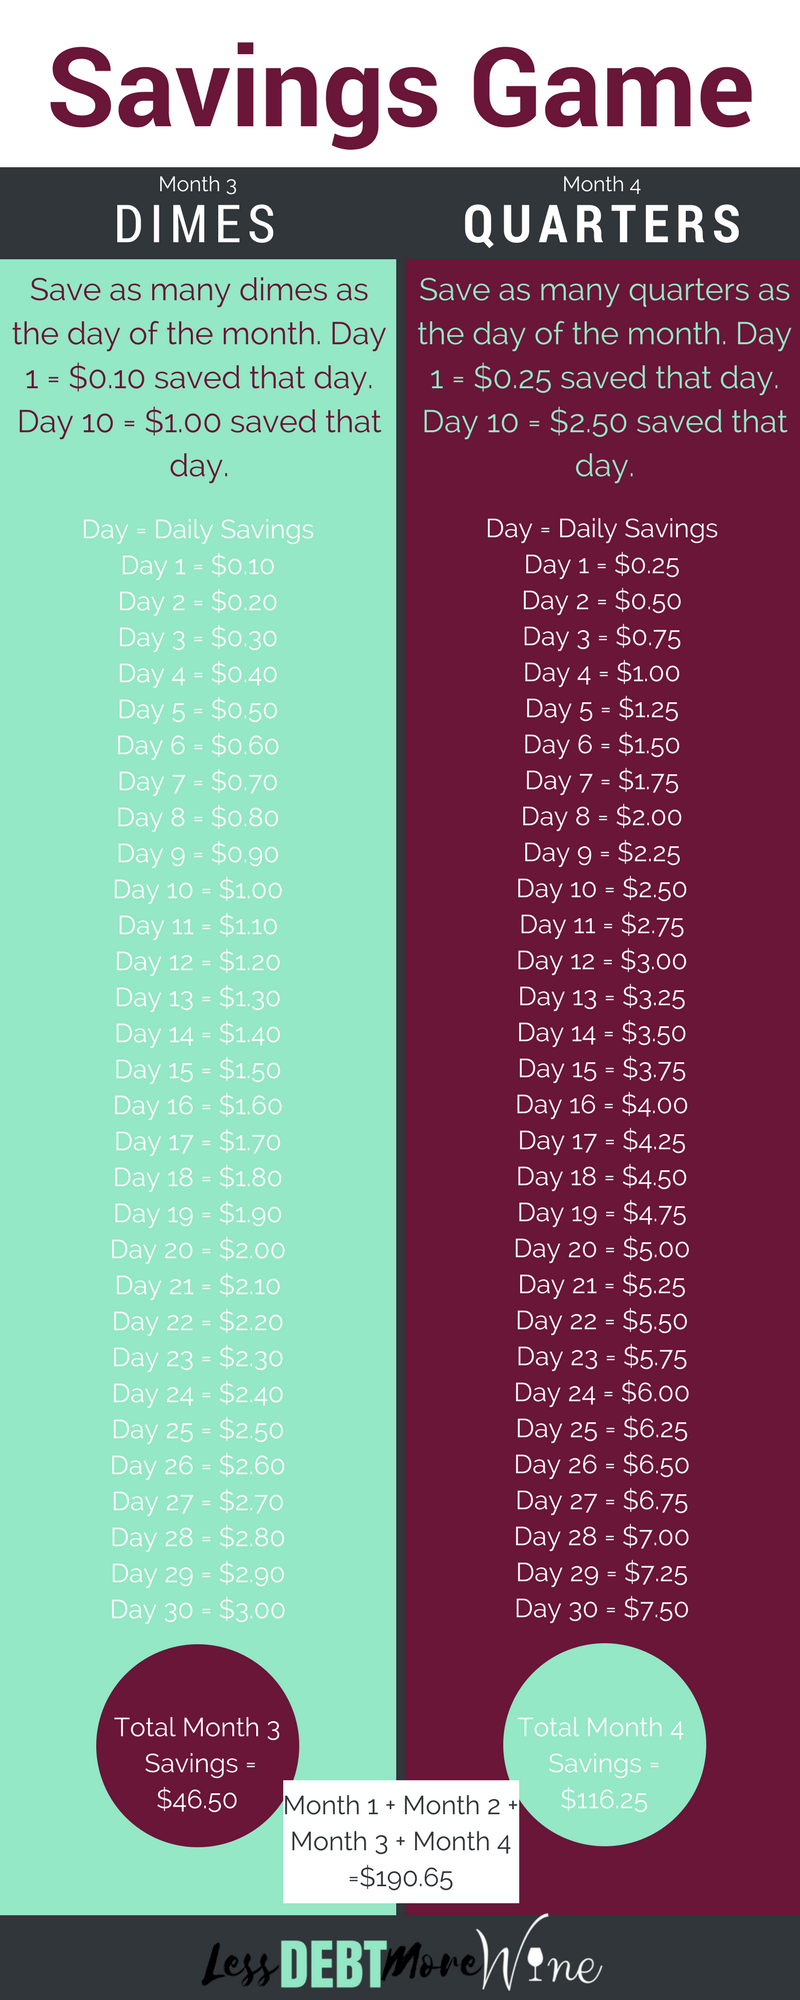The width and height of the screenshot is (800, 2000).
Task: Click dimes row Day 1 = $0.10
Action: [x=197, y=566]
